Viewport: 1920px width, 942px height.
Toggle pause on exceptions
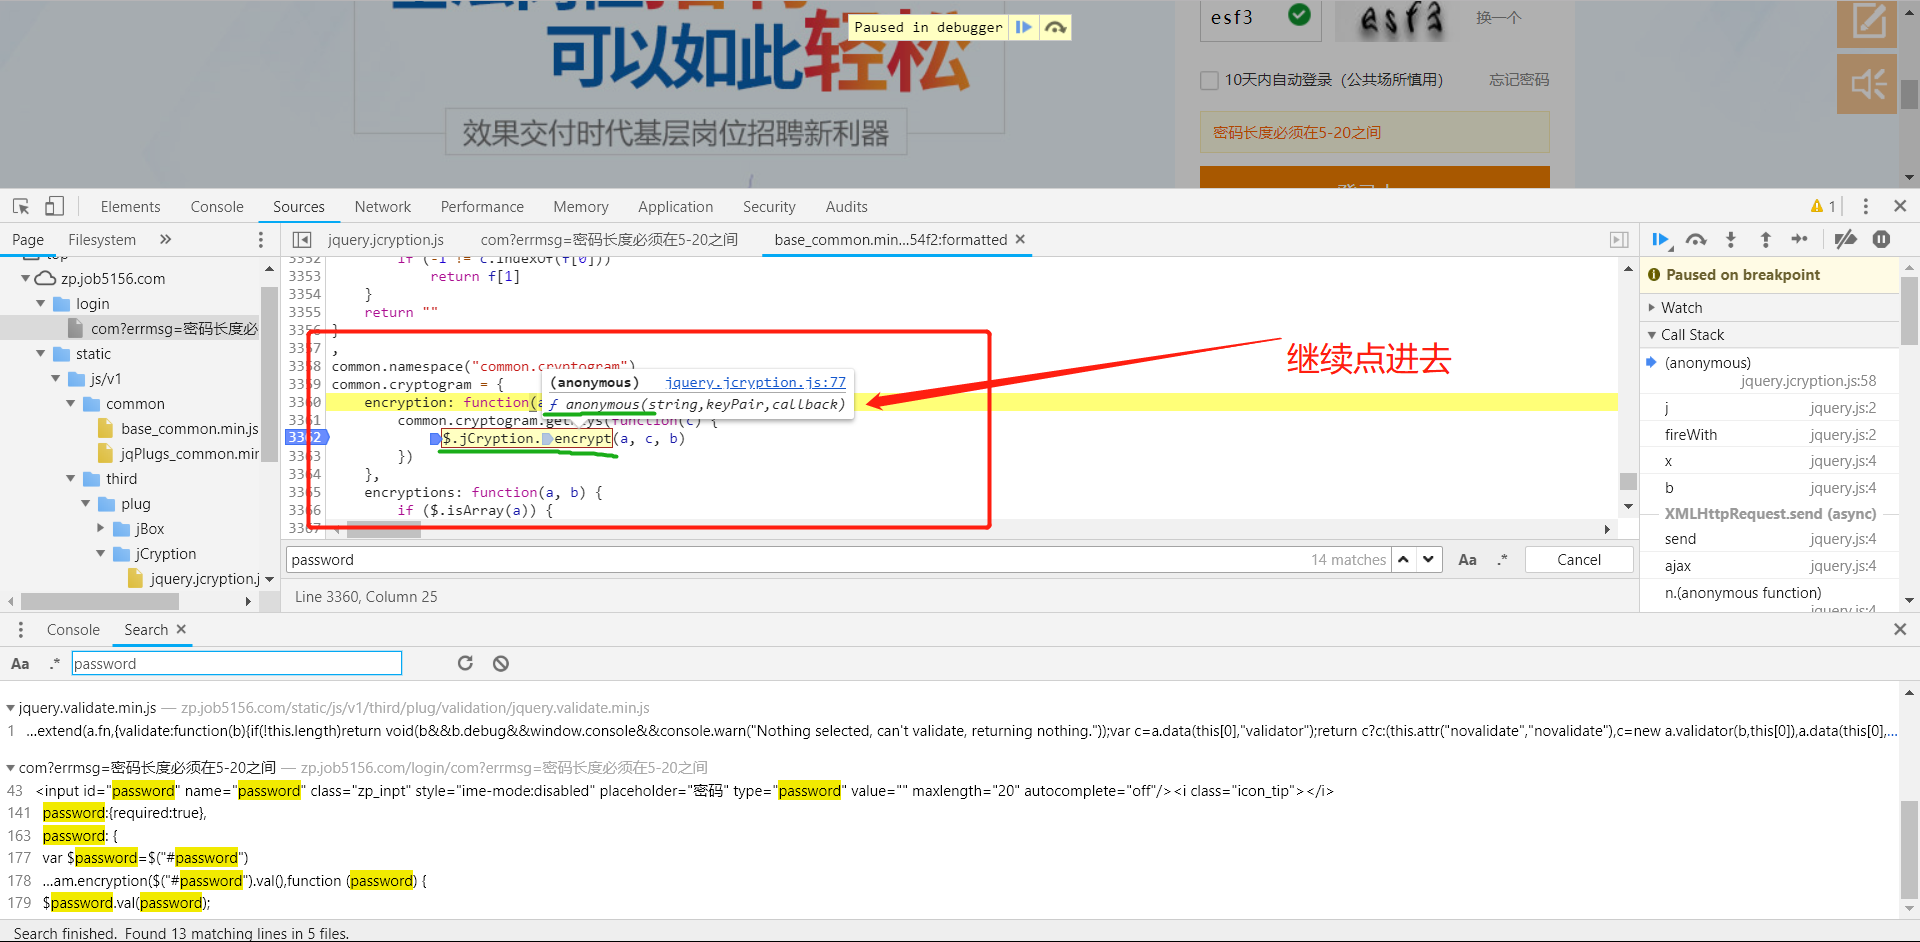[1881, 240]
